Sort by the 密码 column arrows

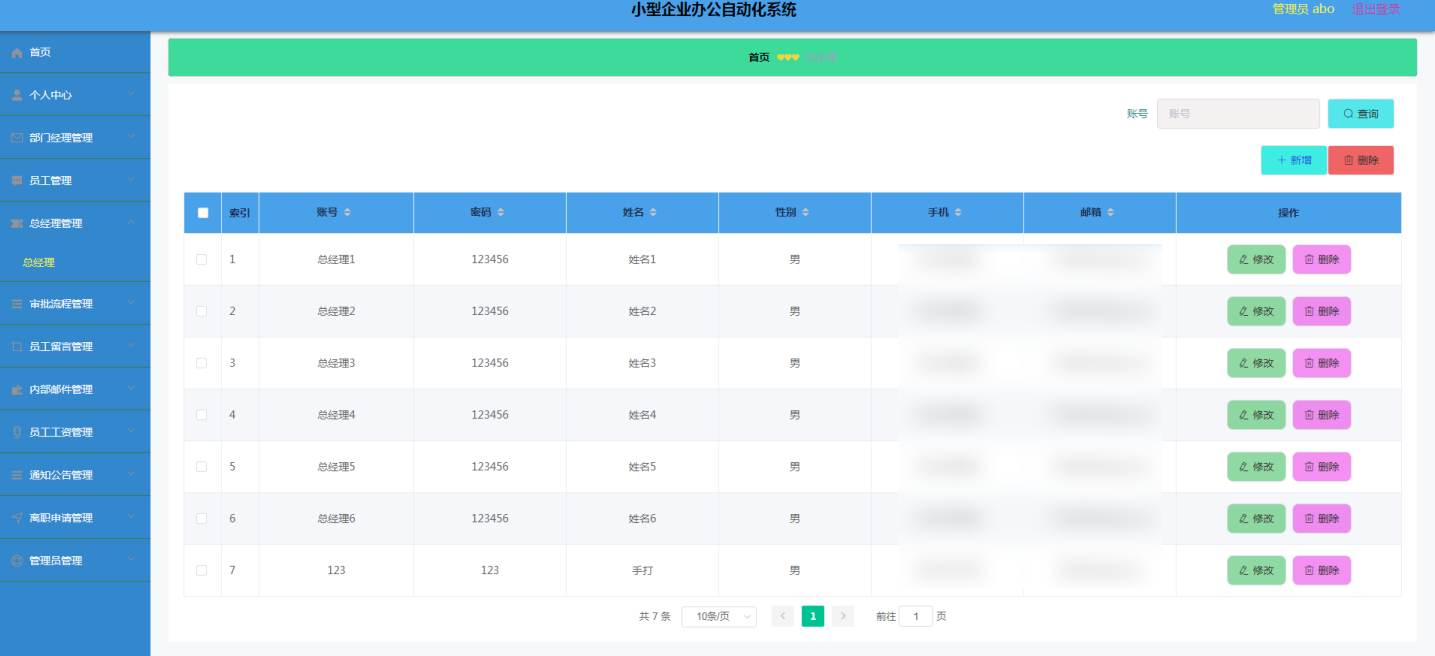501,213
